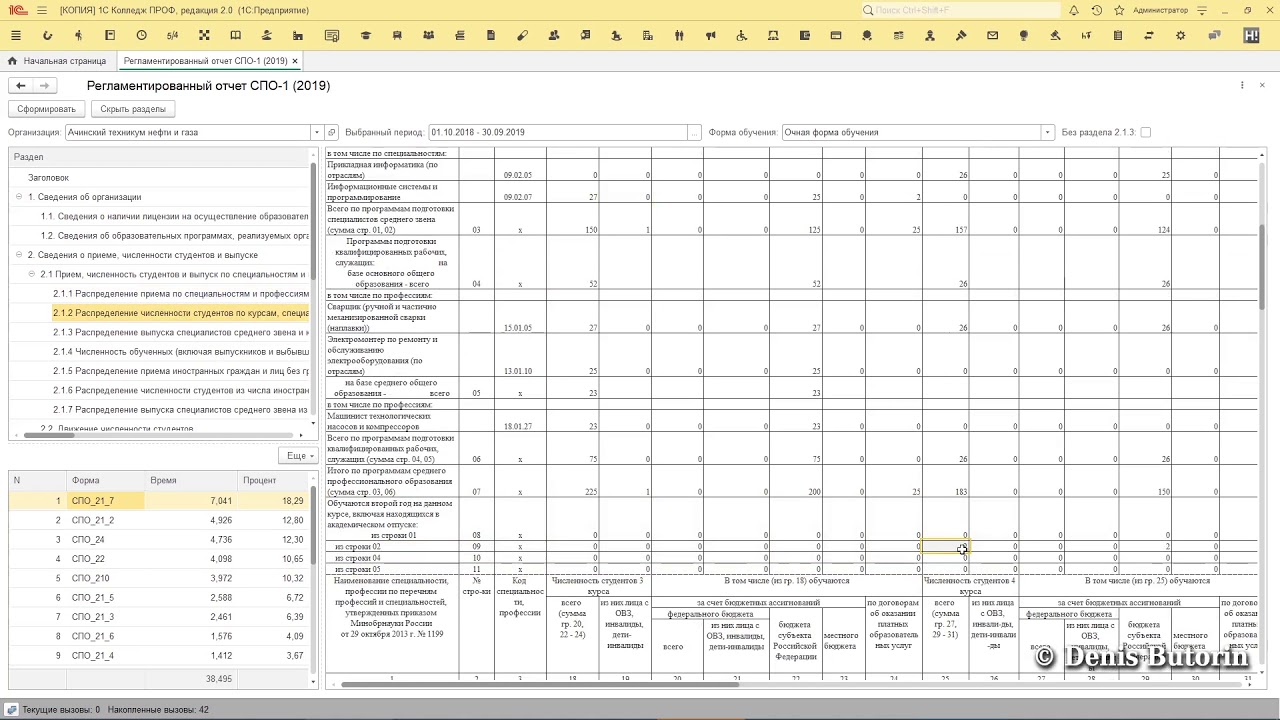
Task: Open the graduation cap section icon
Action: (x=365, y=35)
